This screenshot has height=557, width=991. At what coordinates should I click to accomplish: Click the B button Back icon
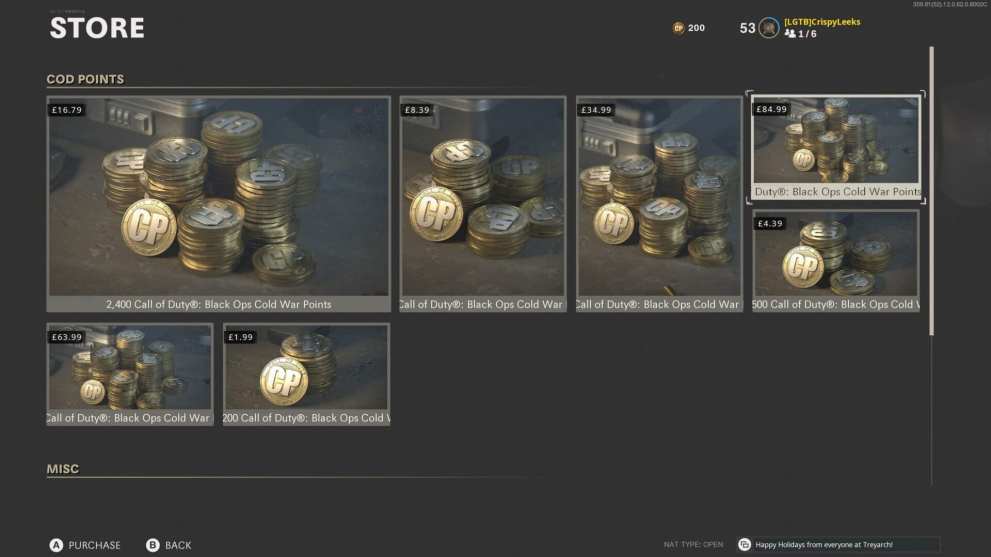[153, 545]
